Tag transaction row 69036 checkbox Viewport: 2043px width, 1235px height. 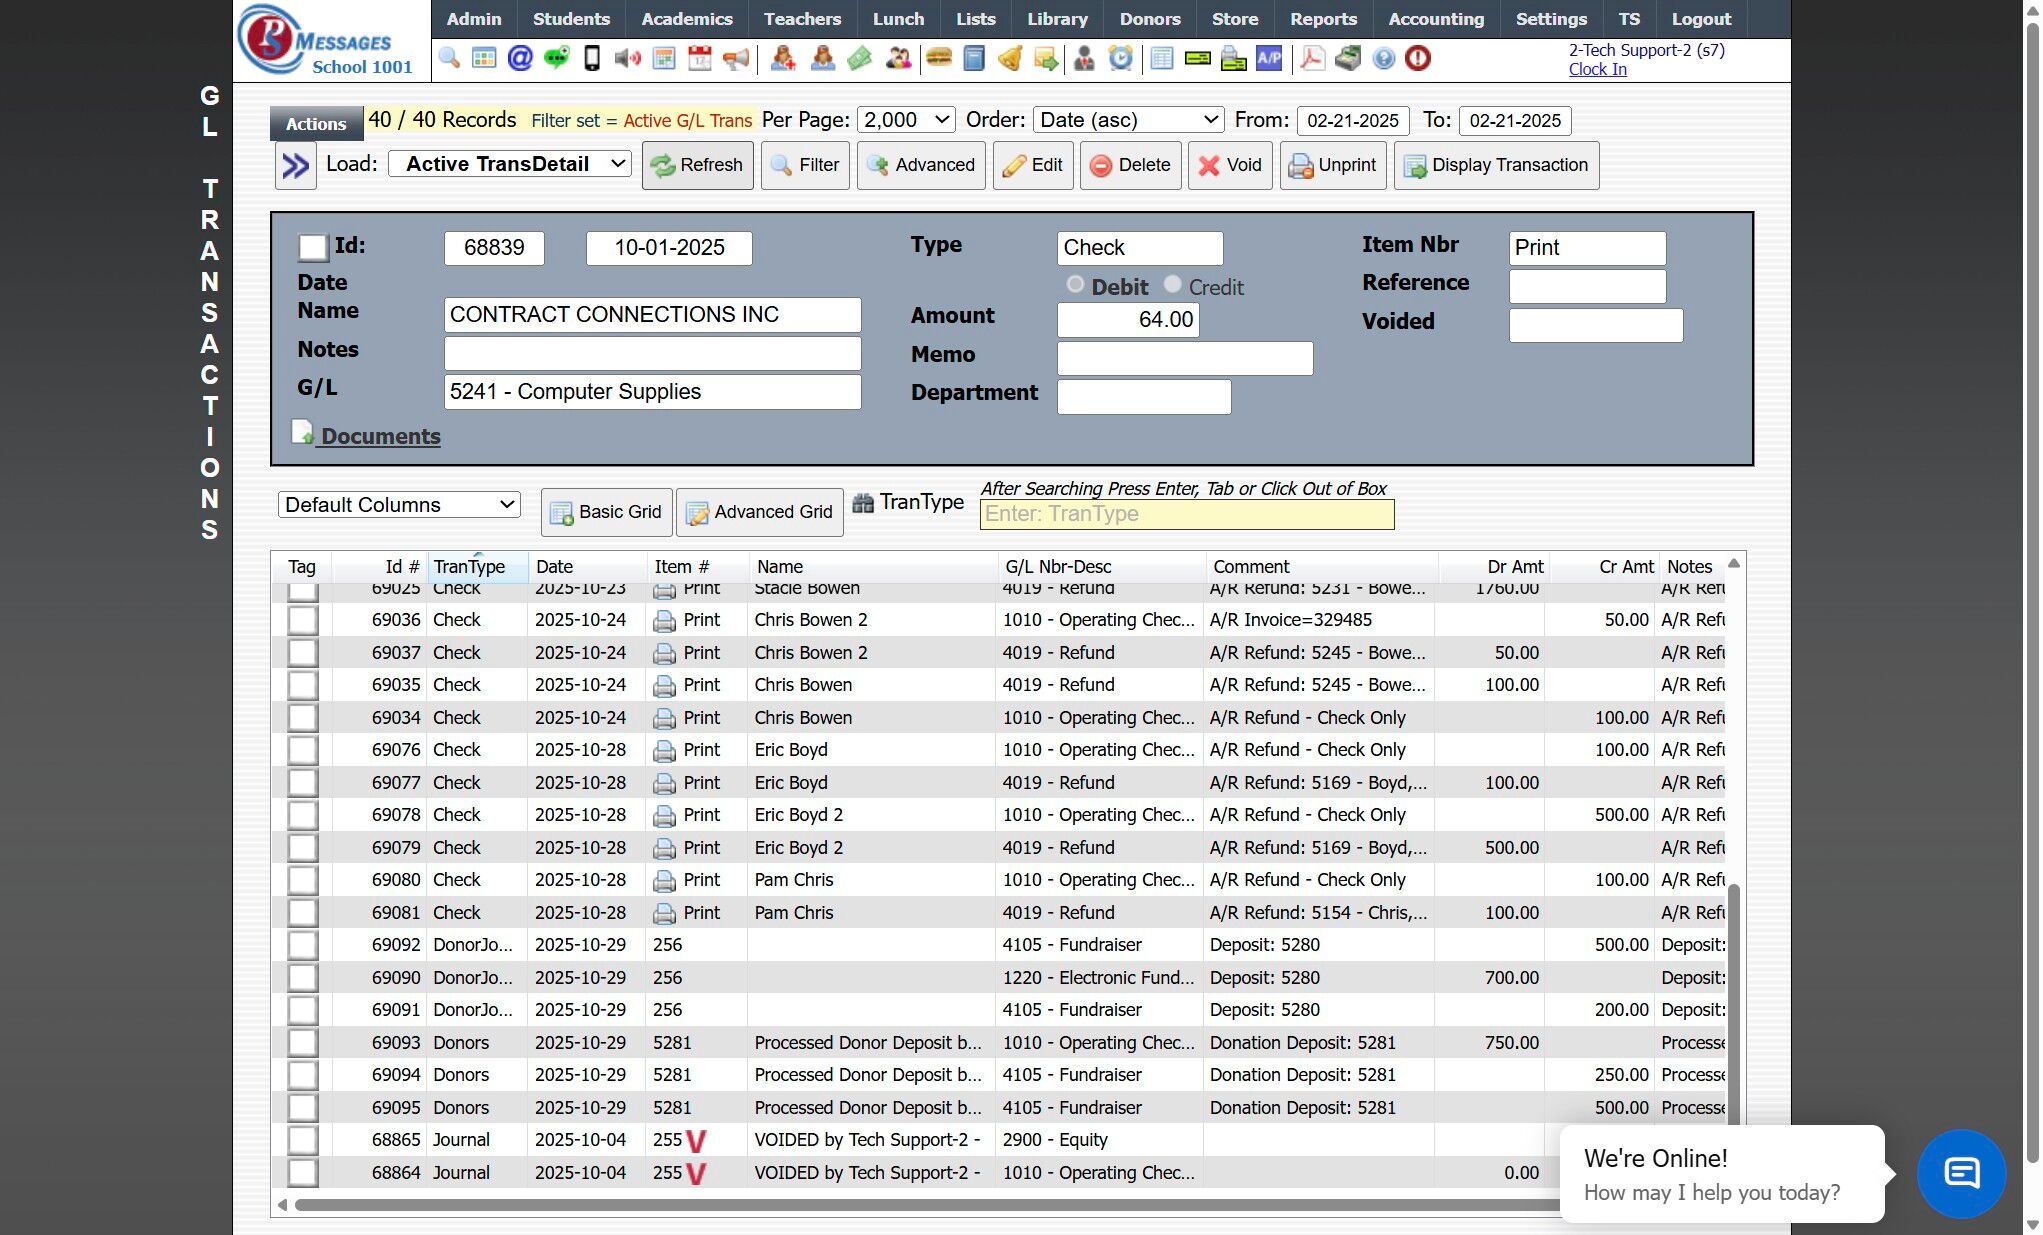[303, 620]
